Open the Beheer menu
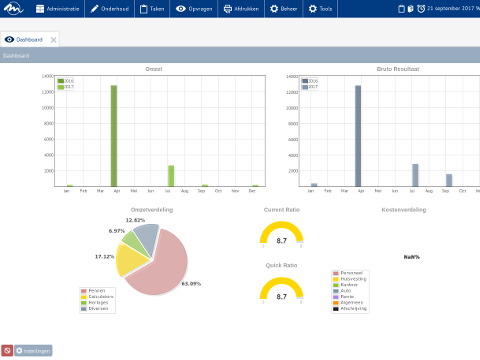 (284, 9)
